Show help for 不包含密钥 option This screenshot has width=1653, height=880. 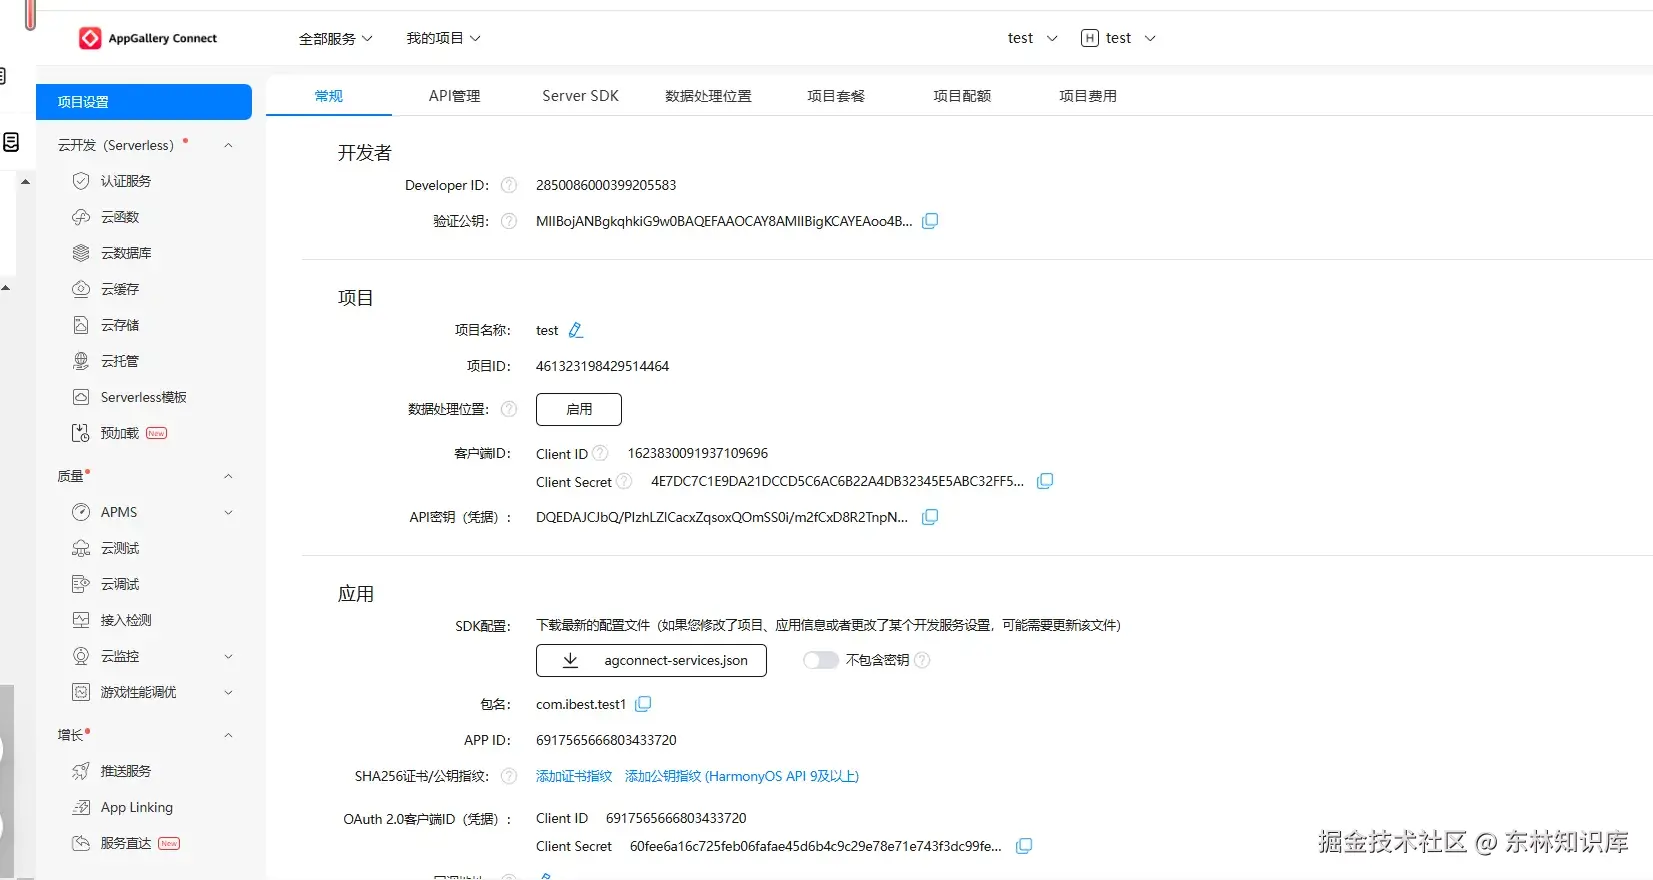[x=922, y=660]
